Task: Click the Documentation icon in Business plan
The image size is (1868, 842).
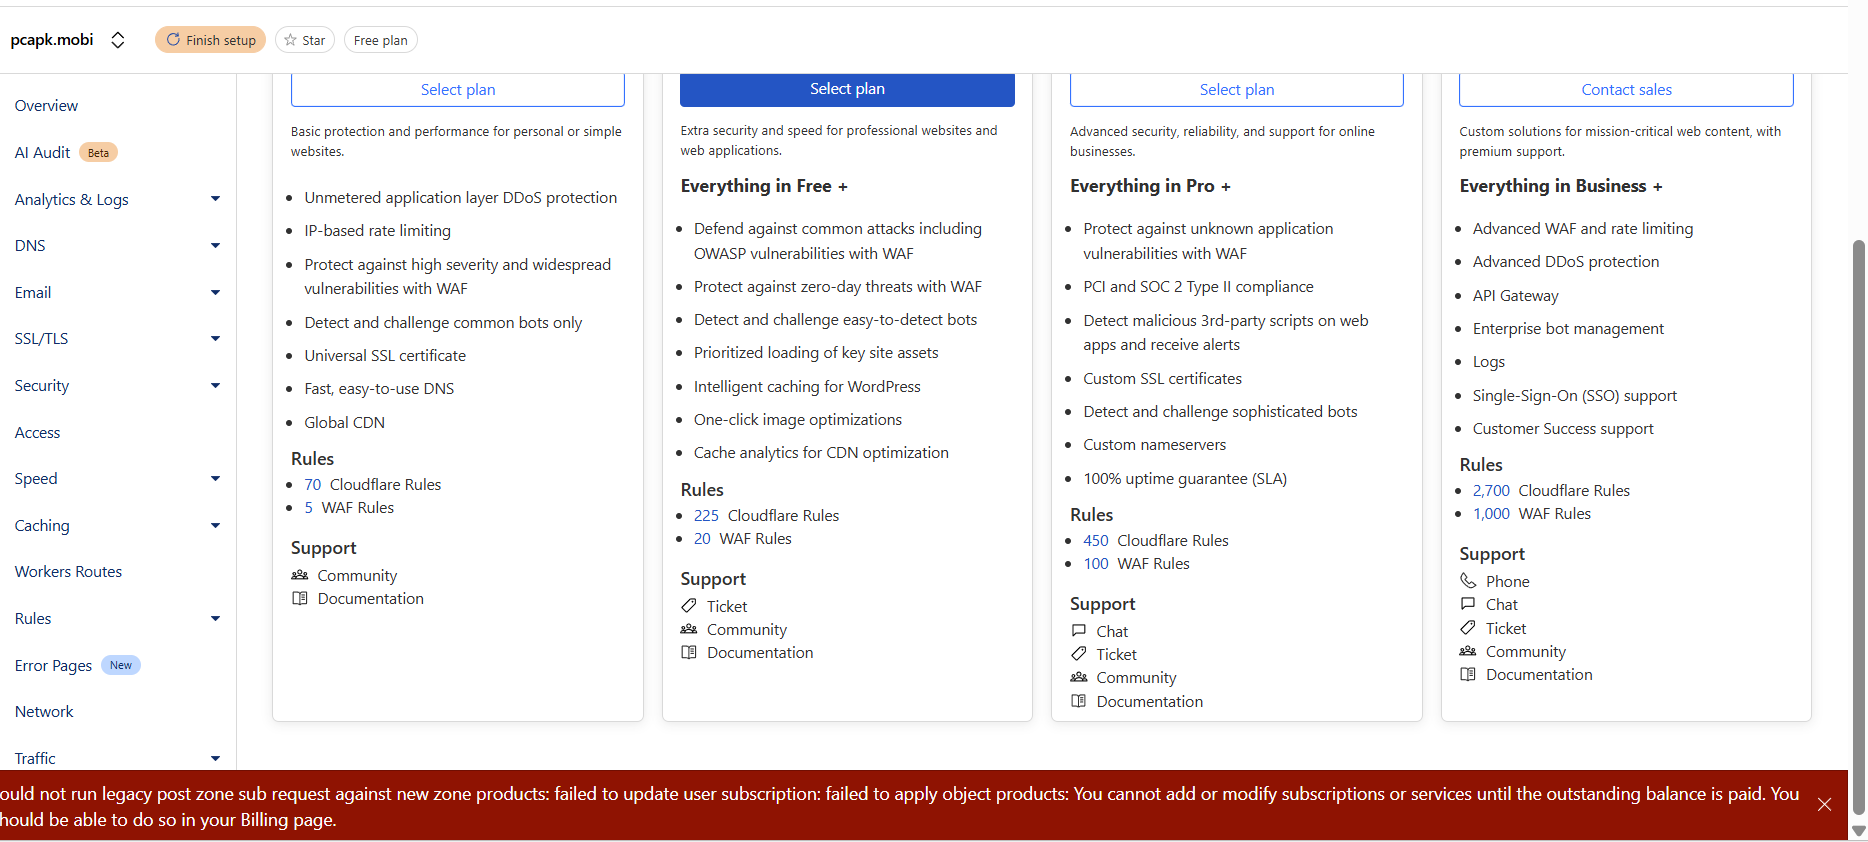Action: (x=1079, y=702)
